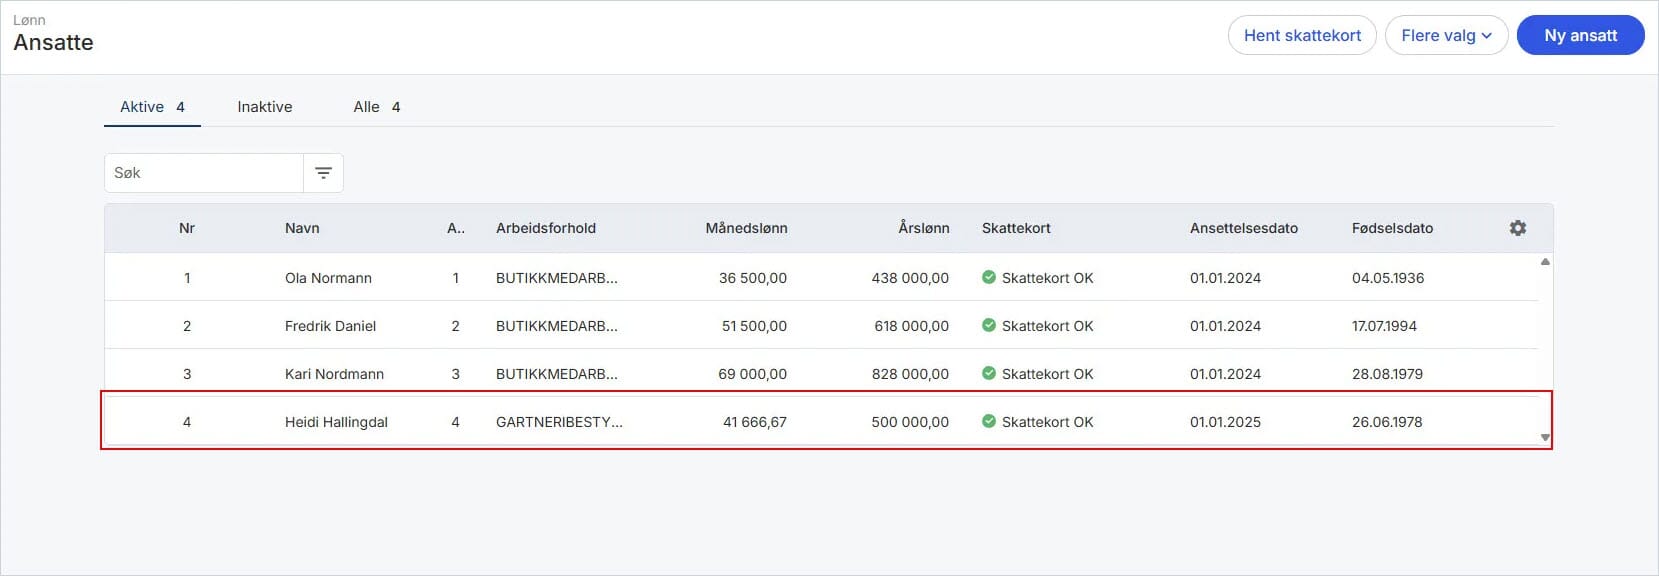Screen dimensions: 1659x576
Task: Sort by the Arbeidsforhold column header
Action: click(x=546, y=228)
